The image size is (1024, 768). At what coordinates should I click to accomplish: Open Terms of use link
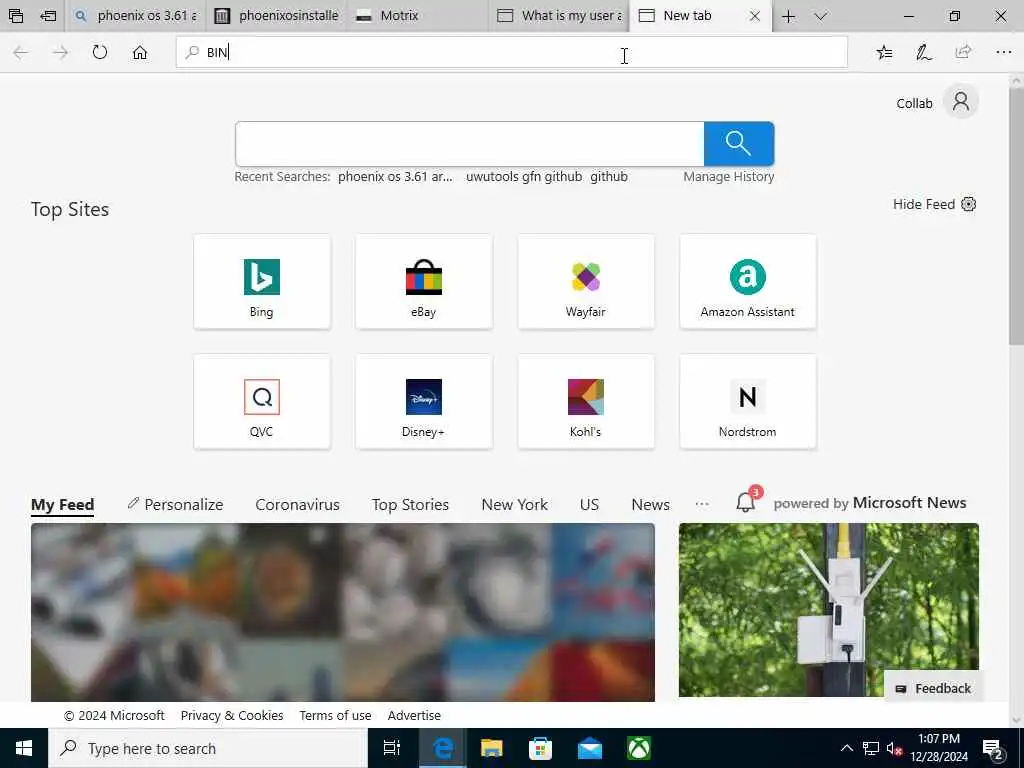point(335,716)
